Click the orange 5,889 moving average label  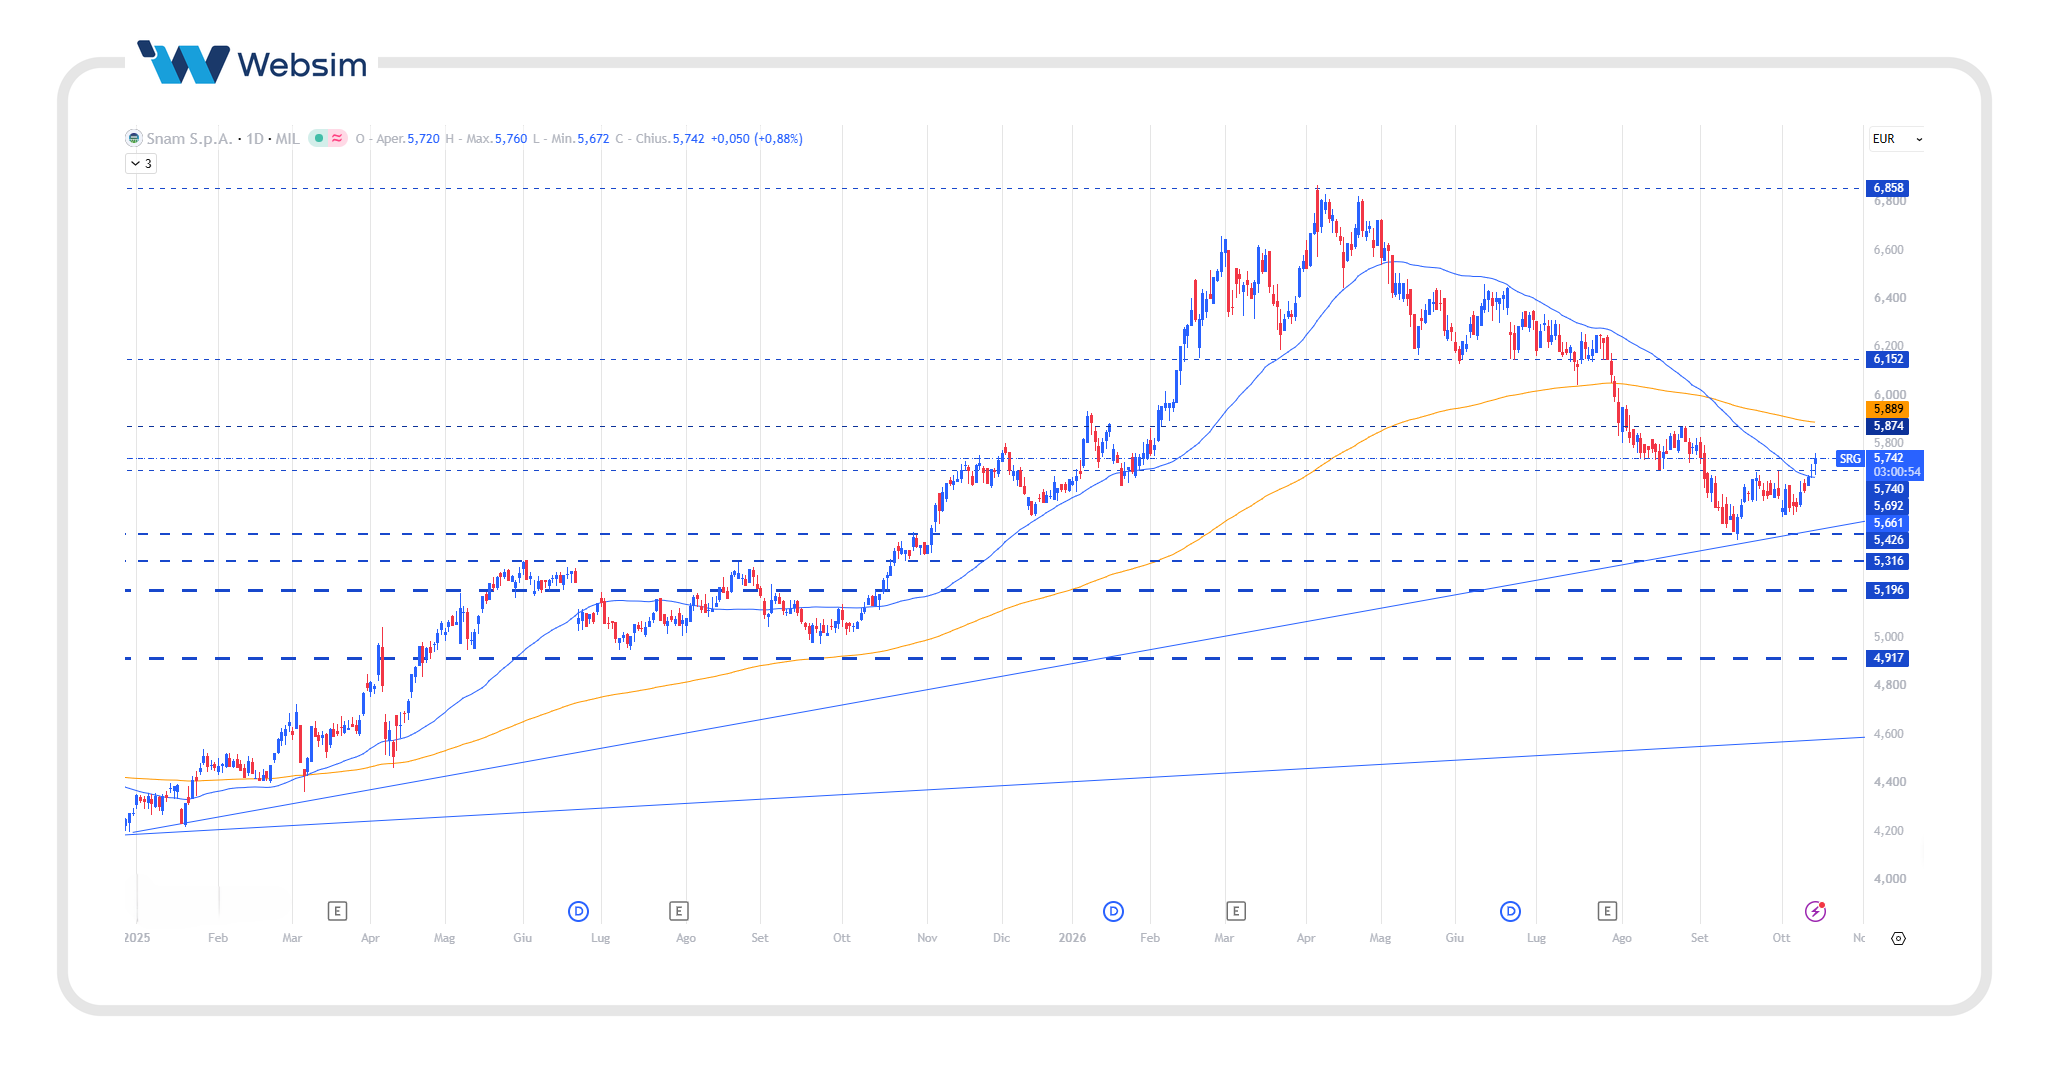1888,409
